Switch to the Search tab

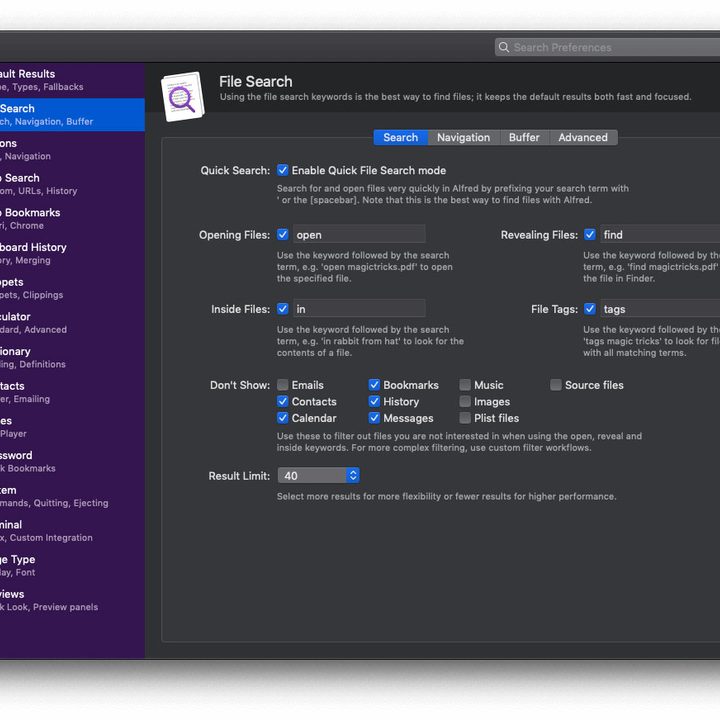[400, 137]
